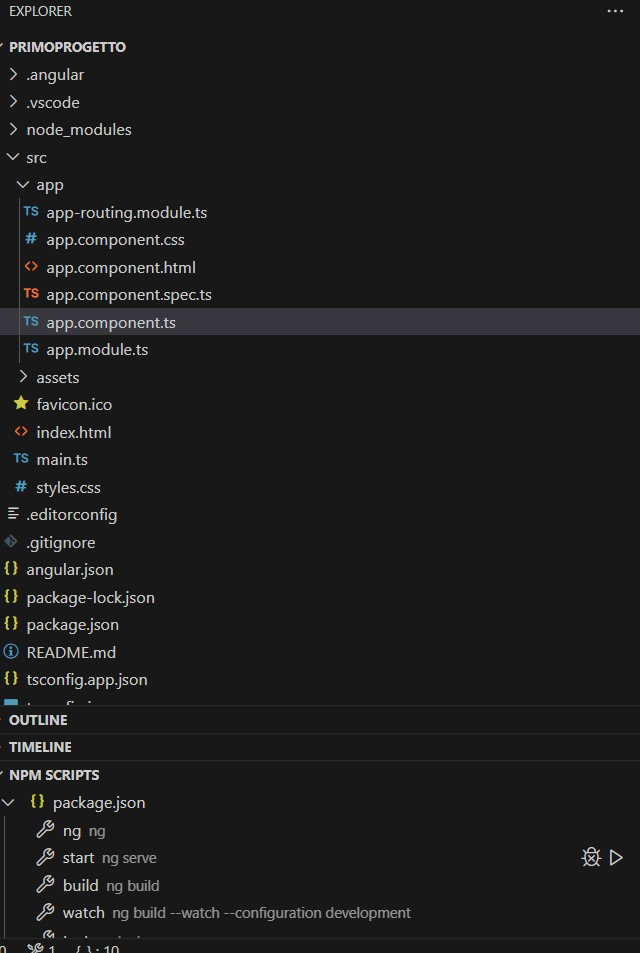Click braces icon of NPM Scripts package.json
640x953 pixels.
coord(38,802)
